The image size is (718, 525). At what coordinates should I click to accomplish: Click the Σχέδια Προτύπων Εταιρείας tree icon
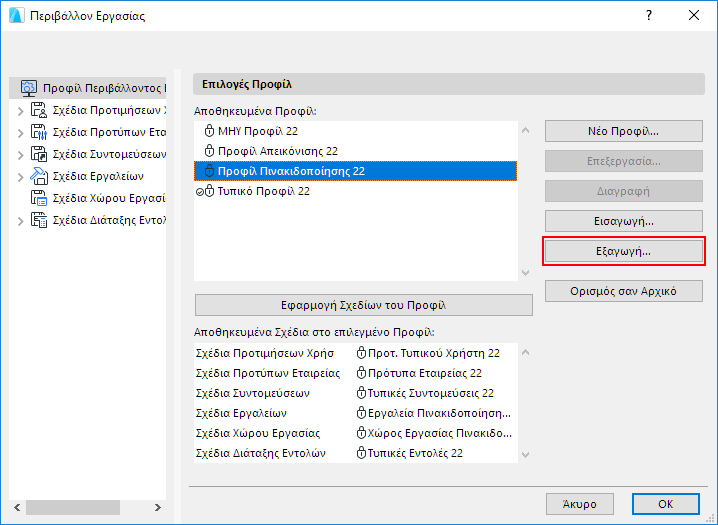40,132
